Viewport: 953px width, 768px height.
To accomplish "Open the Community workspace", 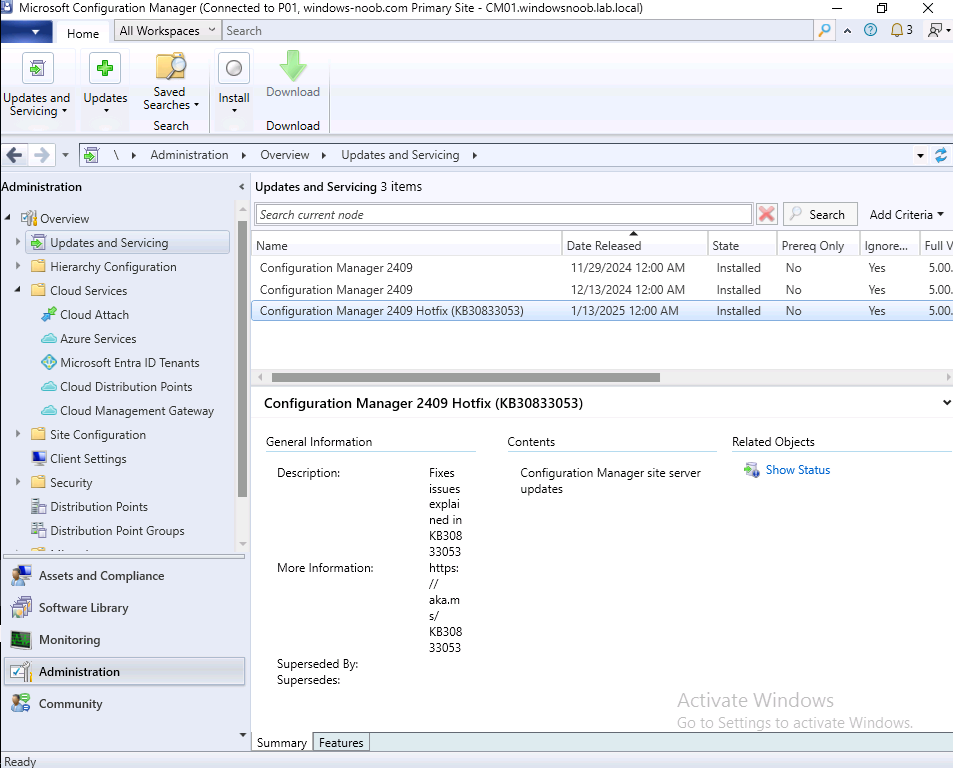I will 124,704.
